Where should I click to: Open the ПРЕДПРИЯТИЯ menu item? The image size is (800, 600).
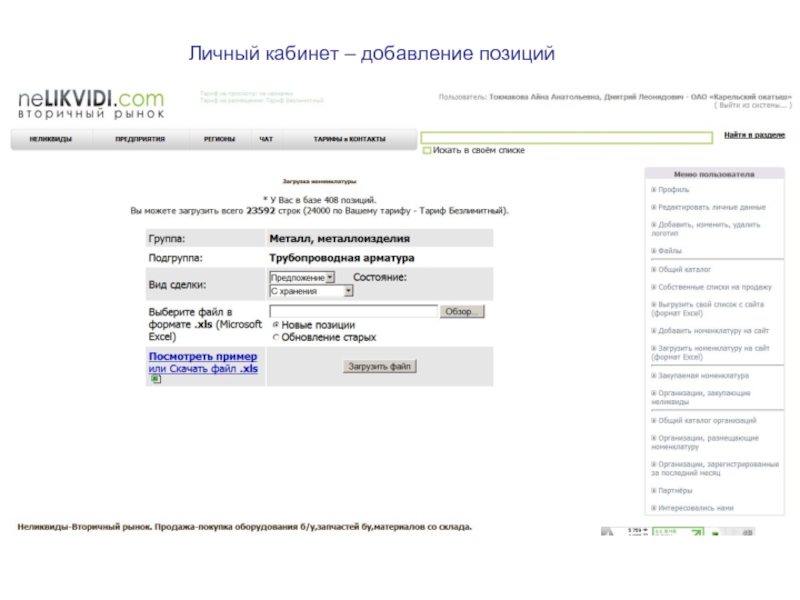tap(140, 139)
